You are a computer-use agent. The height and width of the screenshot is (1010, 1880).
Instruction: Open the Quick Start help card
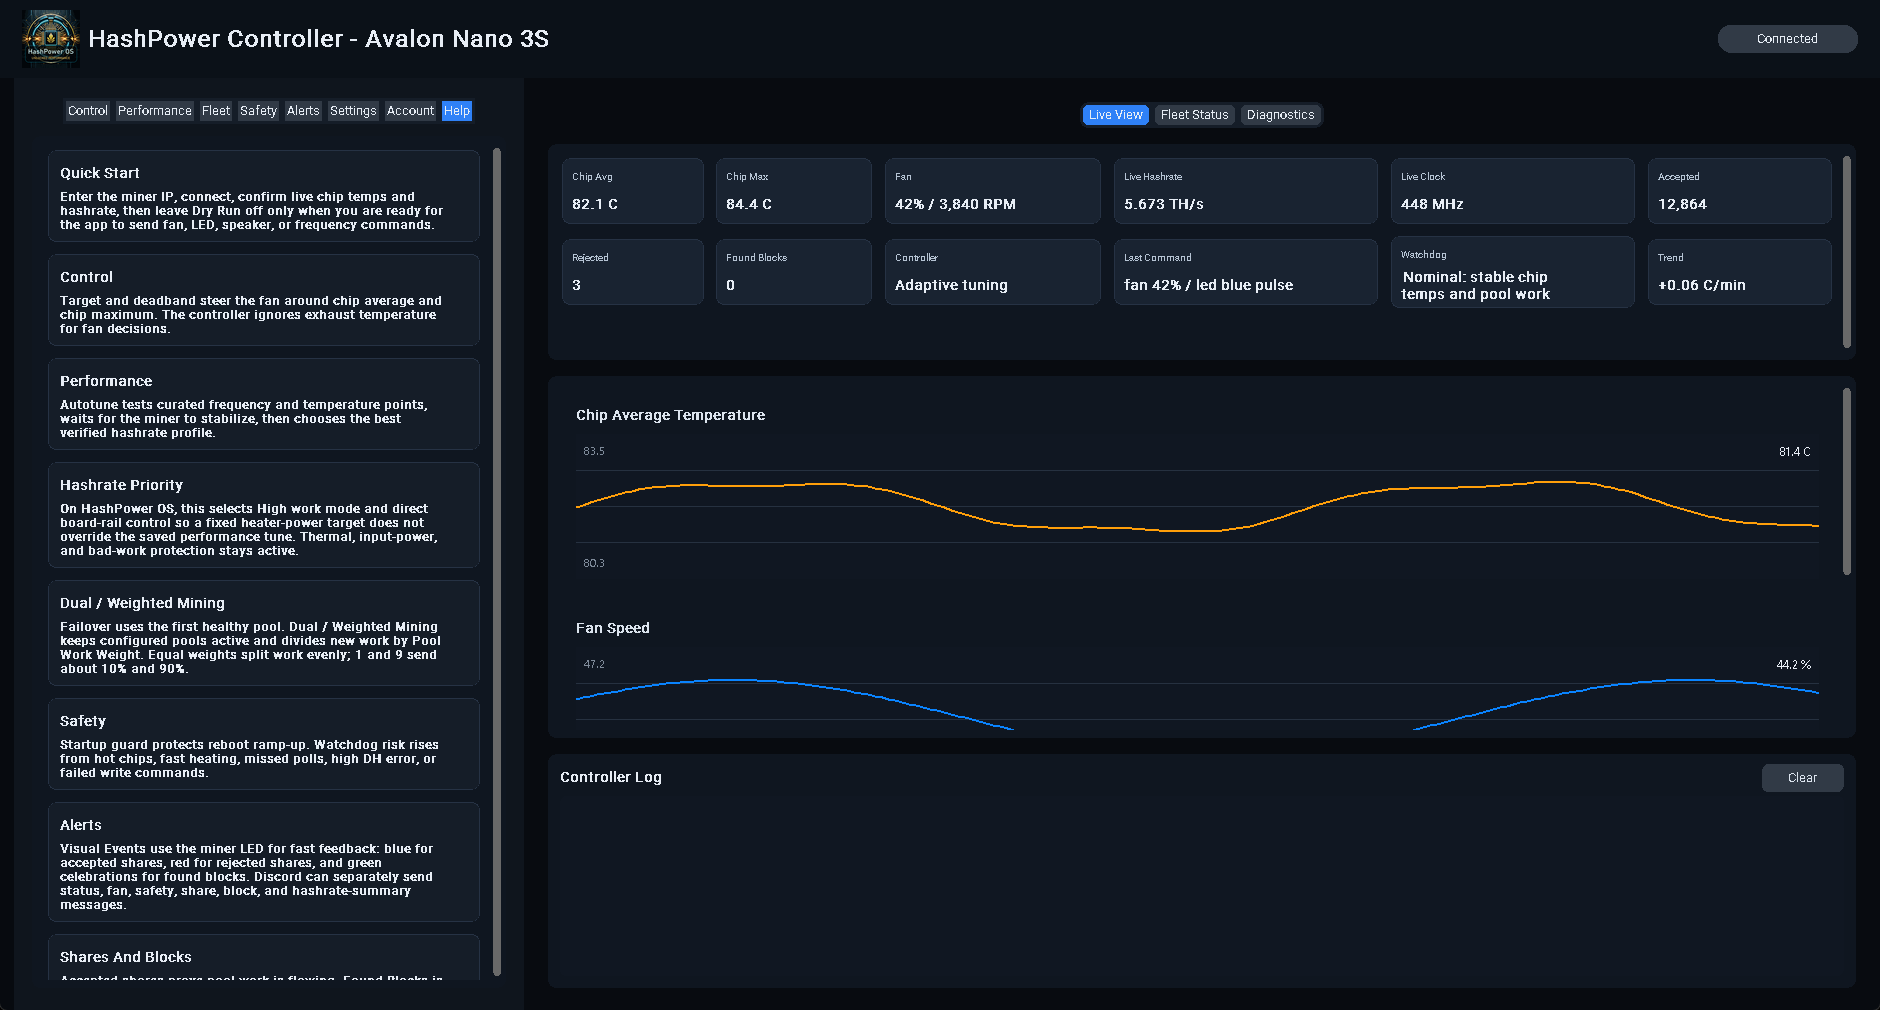(264, 196)
